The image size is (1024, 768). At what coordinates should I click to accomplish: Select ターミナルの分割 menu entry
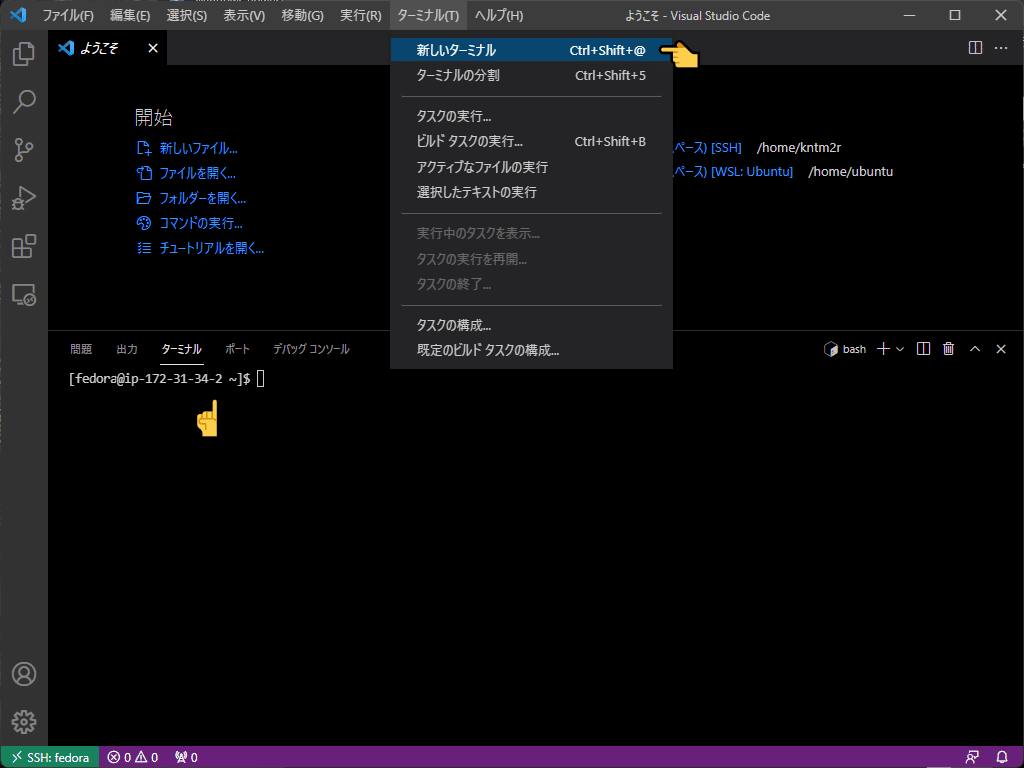click(532, 75)
